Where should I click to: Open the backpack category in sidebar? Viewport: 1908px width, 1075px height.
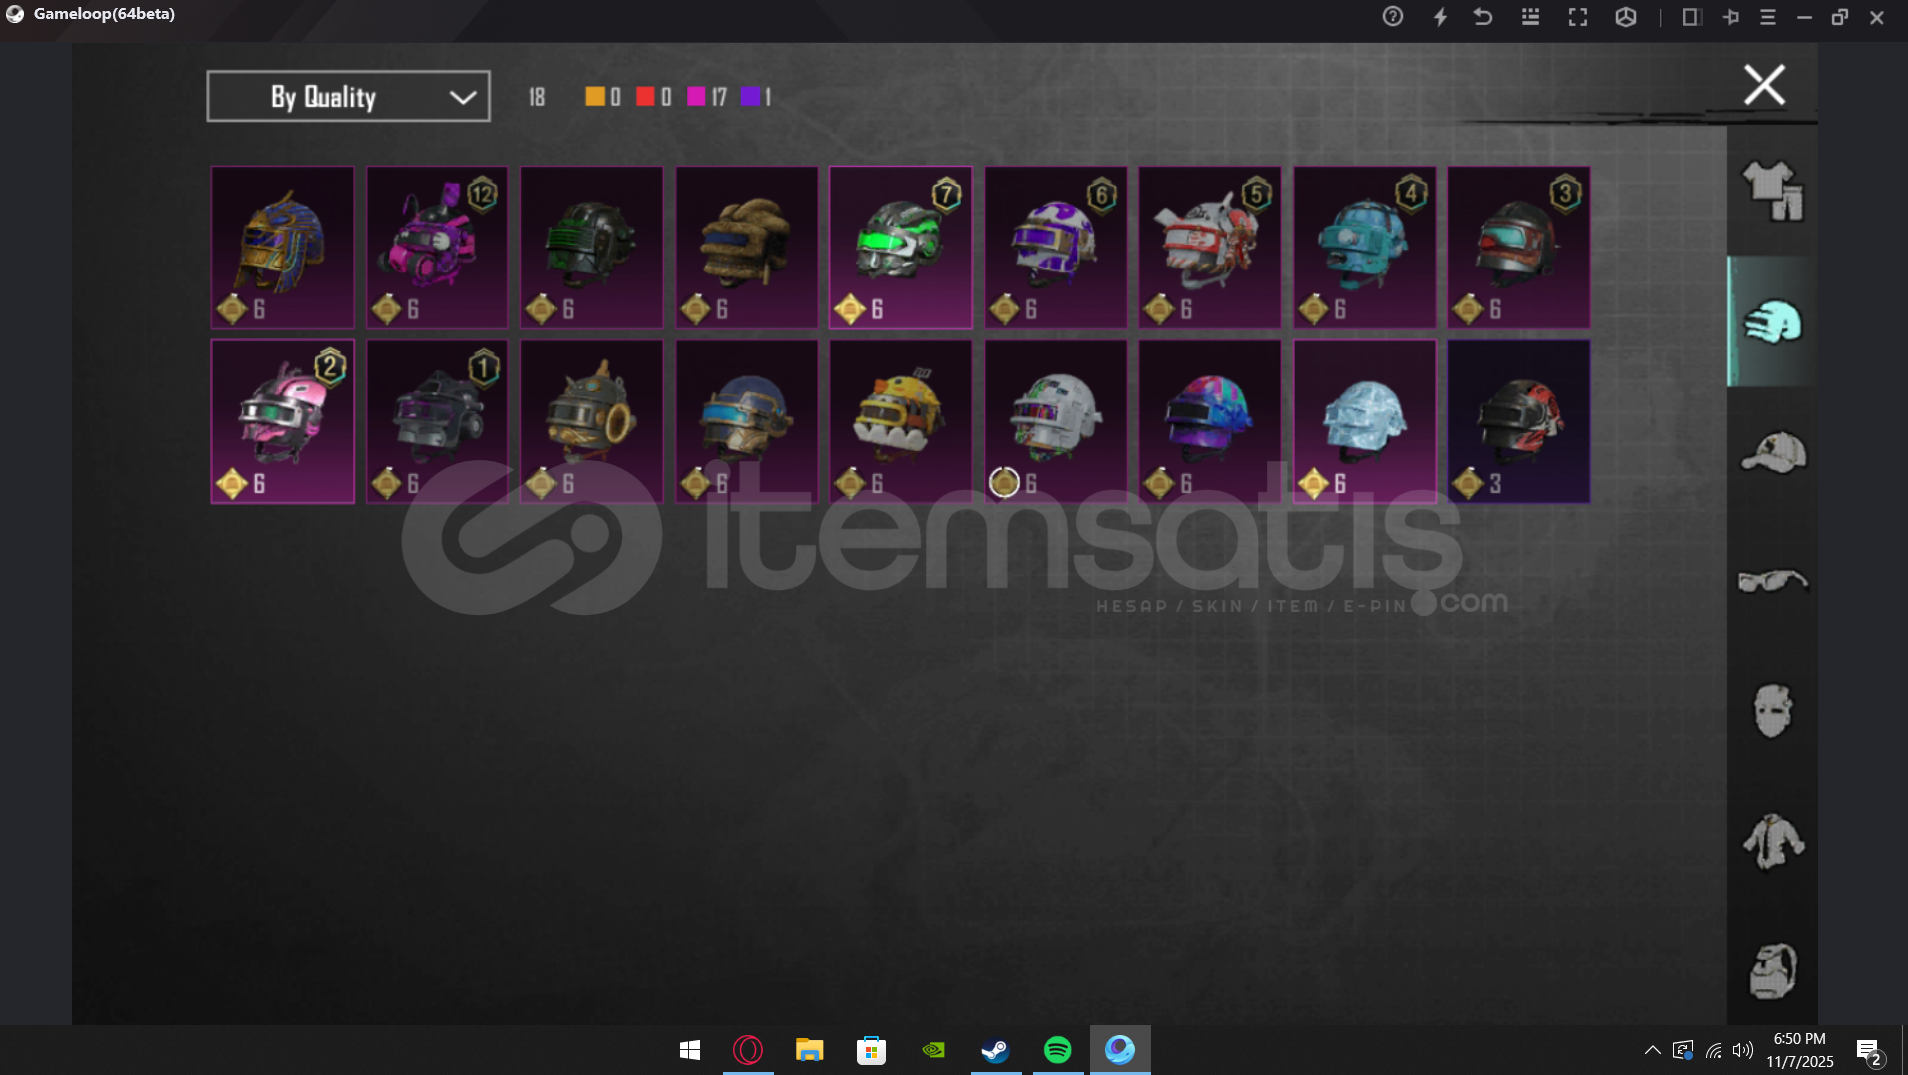point(1772,970)
